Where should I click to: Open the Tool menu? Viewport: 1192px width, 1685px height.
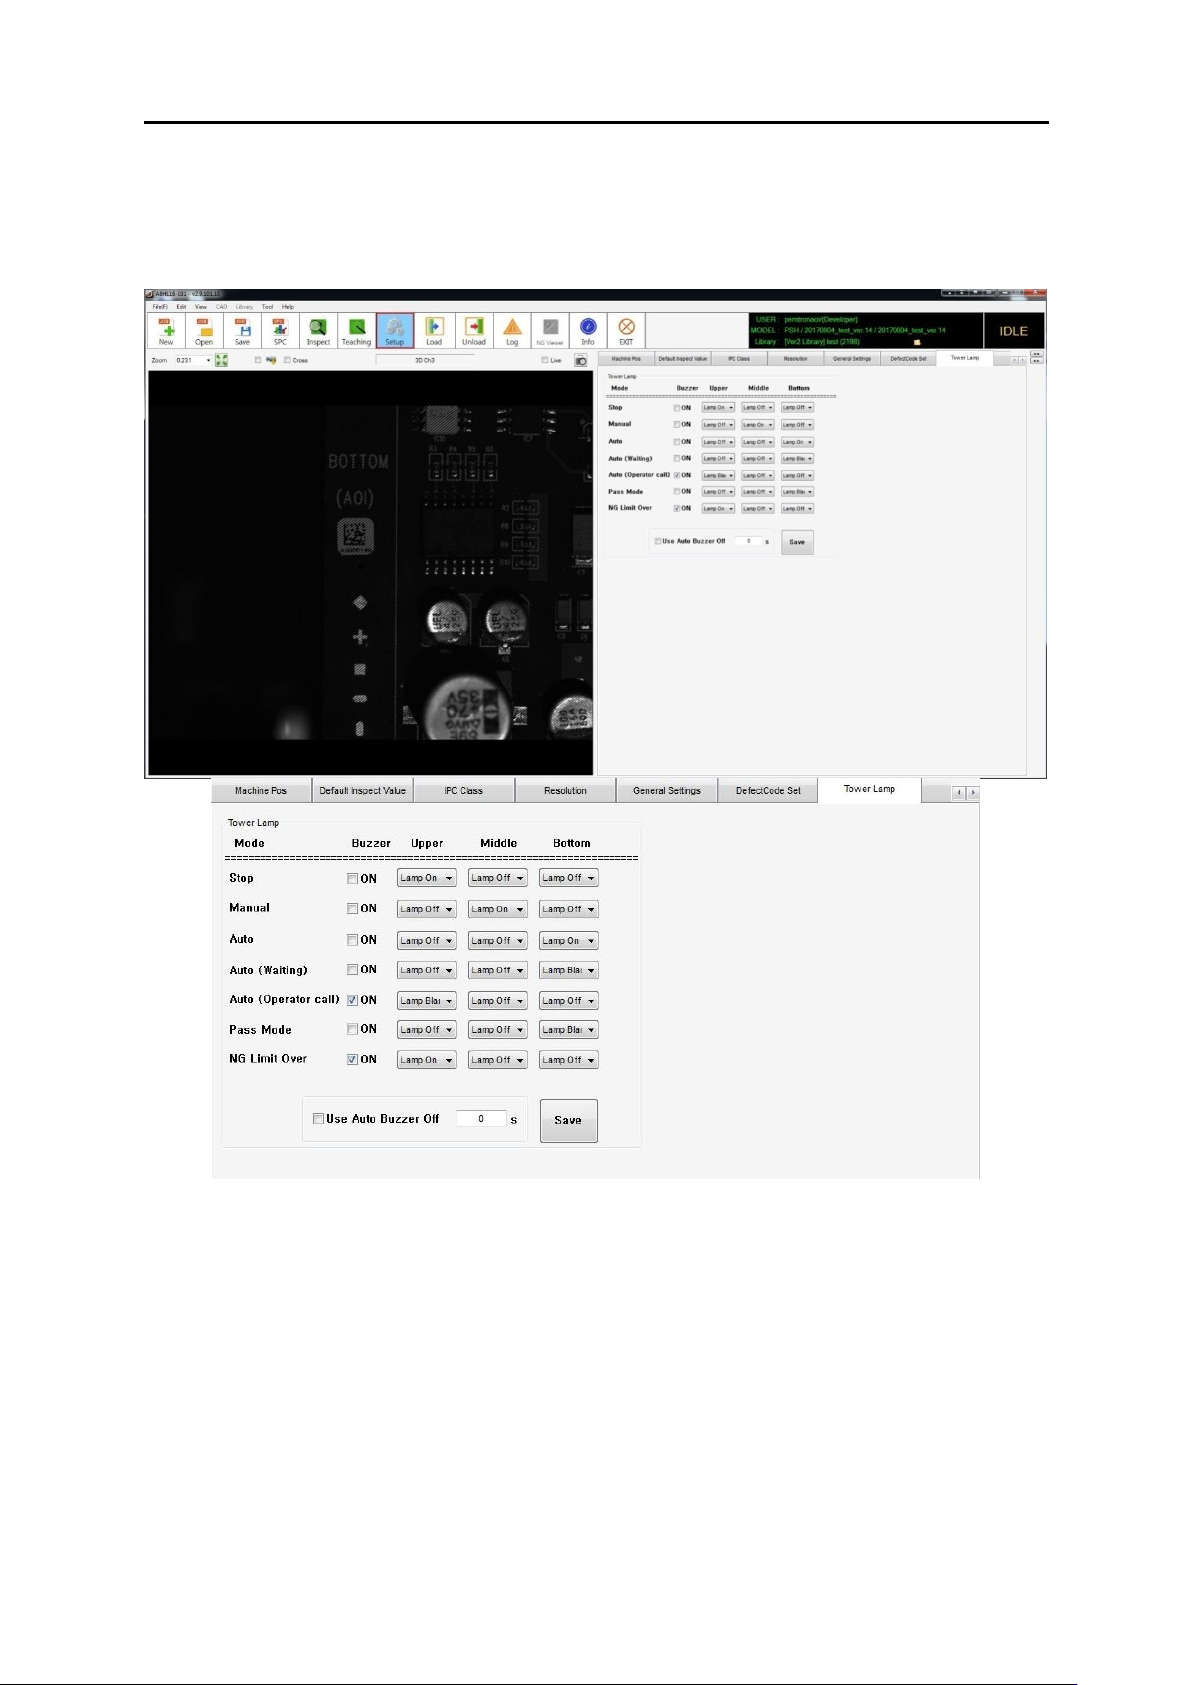[x=267, y=307]
